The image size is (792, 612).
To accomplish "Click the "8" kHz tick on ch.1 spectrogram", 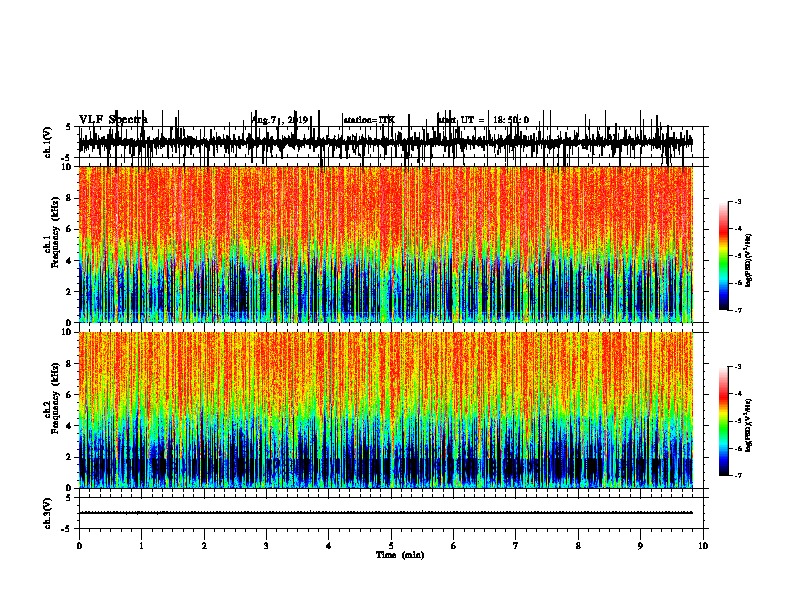I will 69,198.
